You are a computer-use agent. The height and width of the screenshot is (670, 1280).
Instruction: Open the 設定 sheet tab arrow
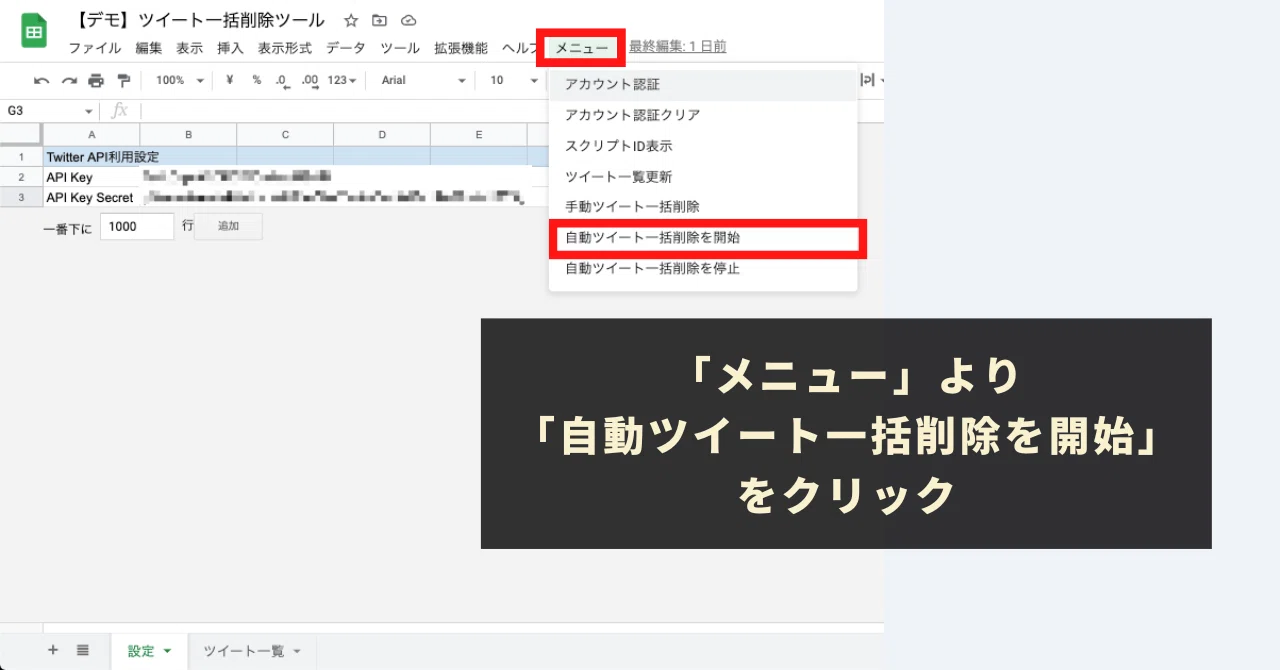[x=167, y=651]
